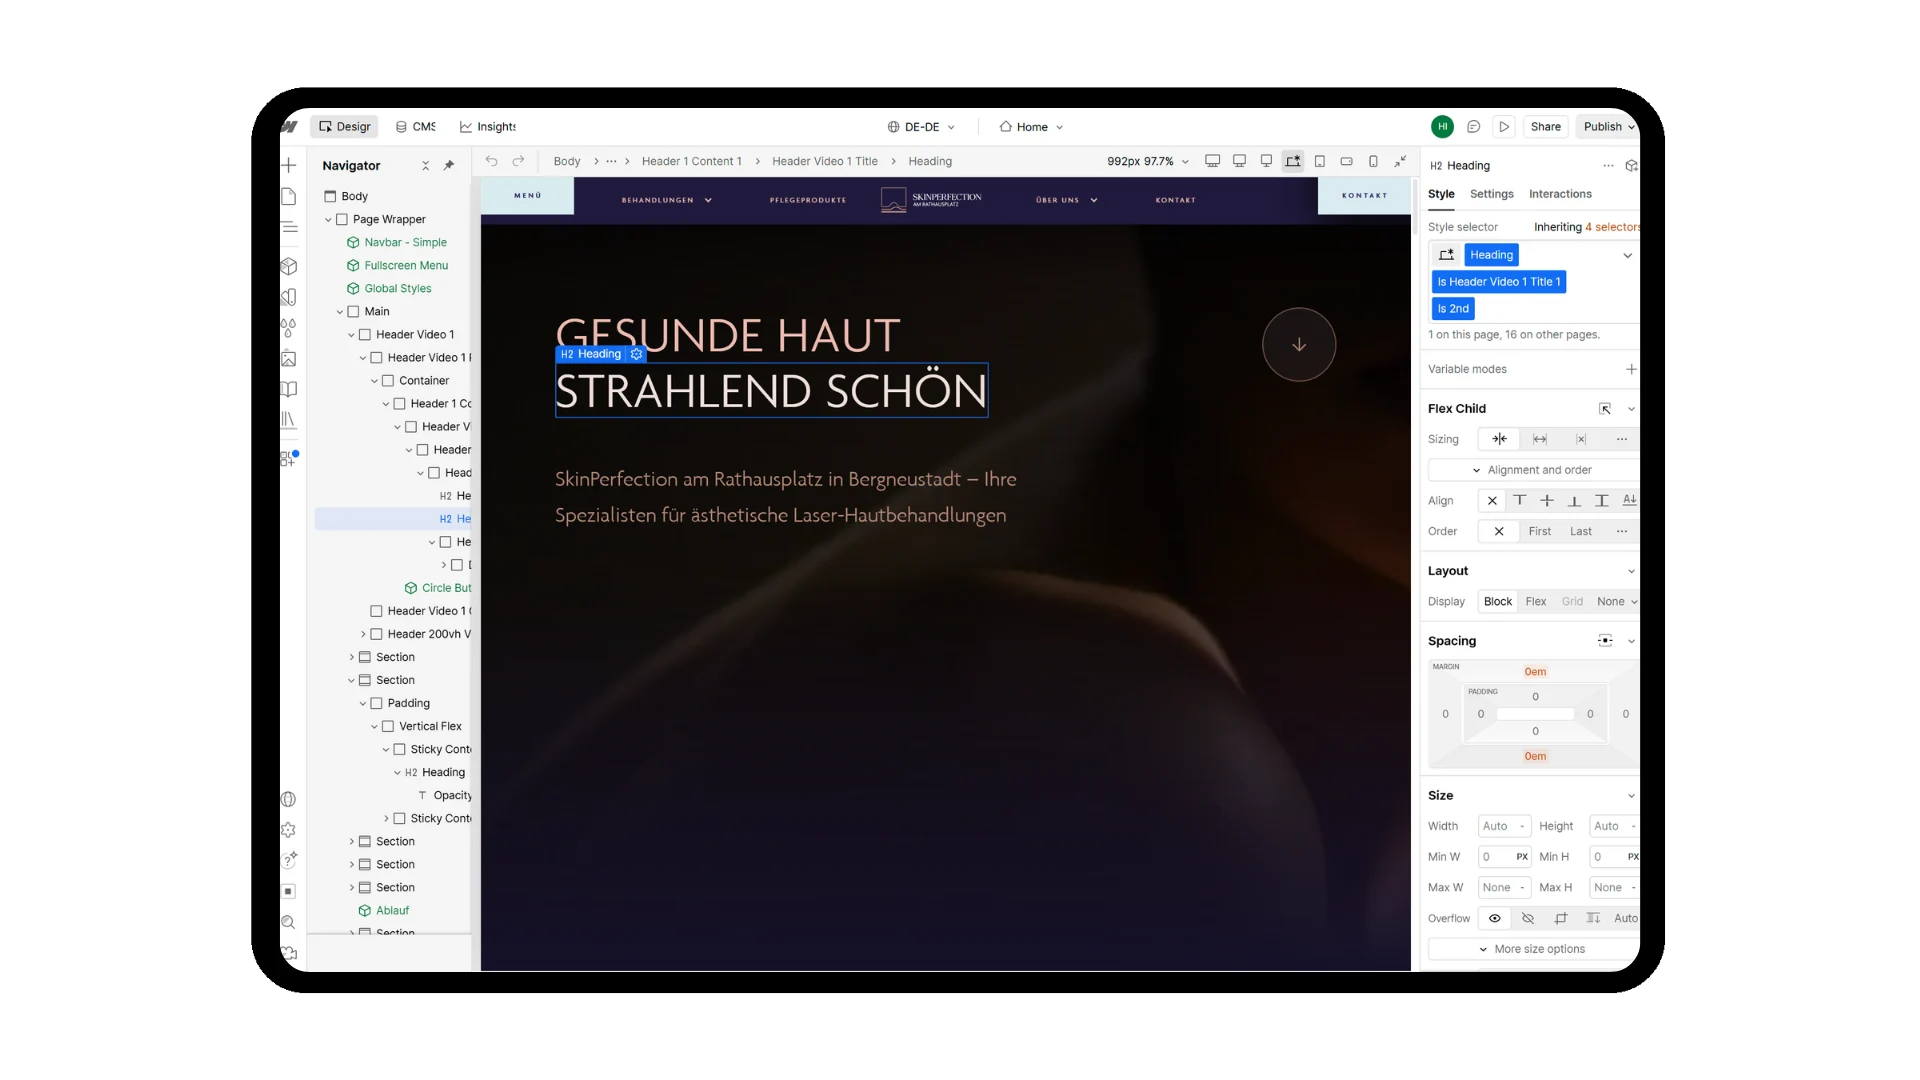The image size is (1920, 1080).
Task: Expand More size options
Action: (x=1532, y=949)
